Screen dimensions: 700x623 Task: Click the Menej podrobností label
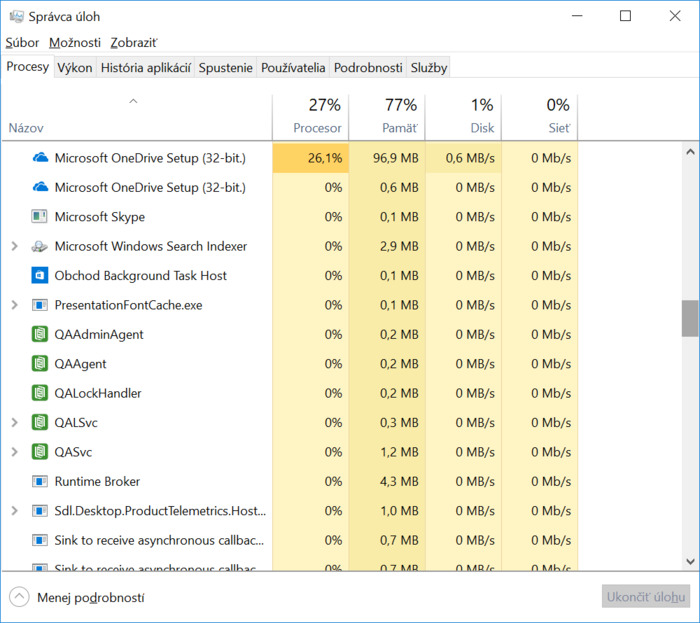click(91, 598)
